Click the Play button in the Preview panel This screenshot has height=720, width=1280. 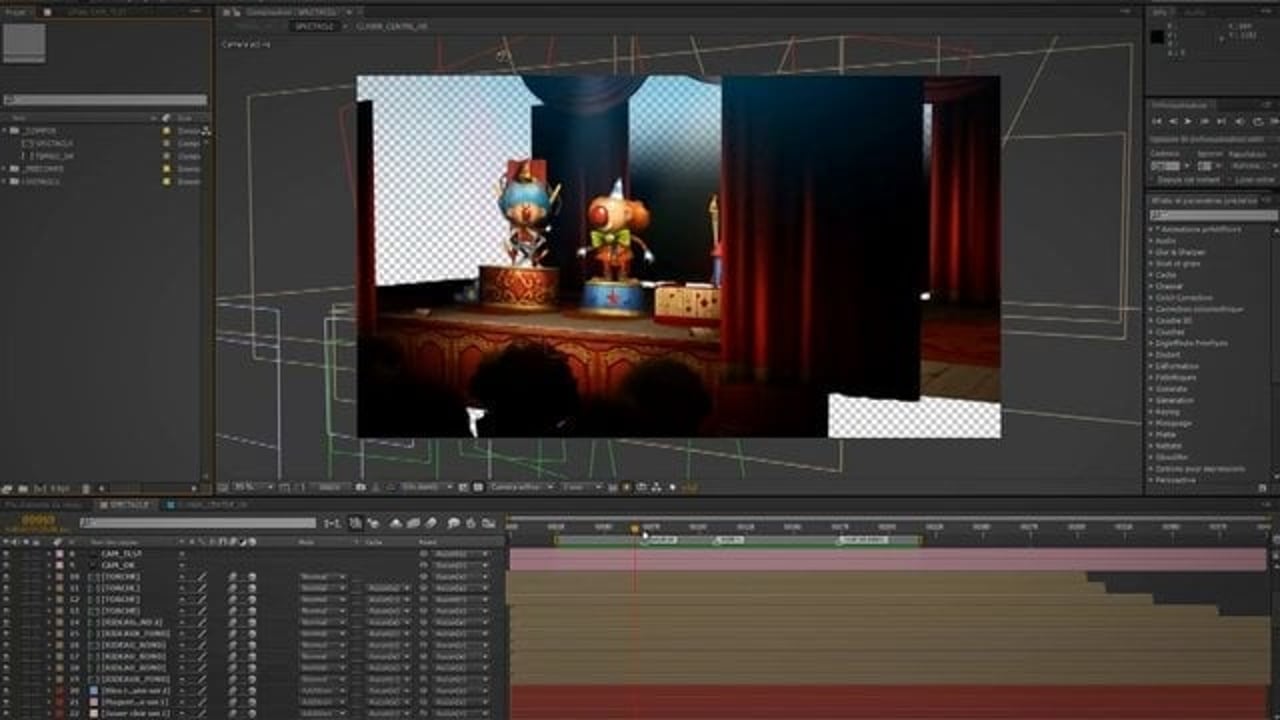1189,121
